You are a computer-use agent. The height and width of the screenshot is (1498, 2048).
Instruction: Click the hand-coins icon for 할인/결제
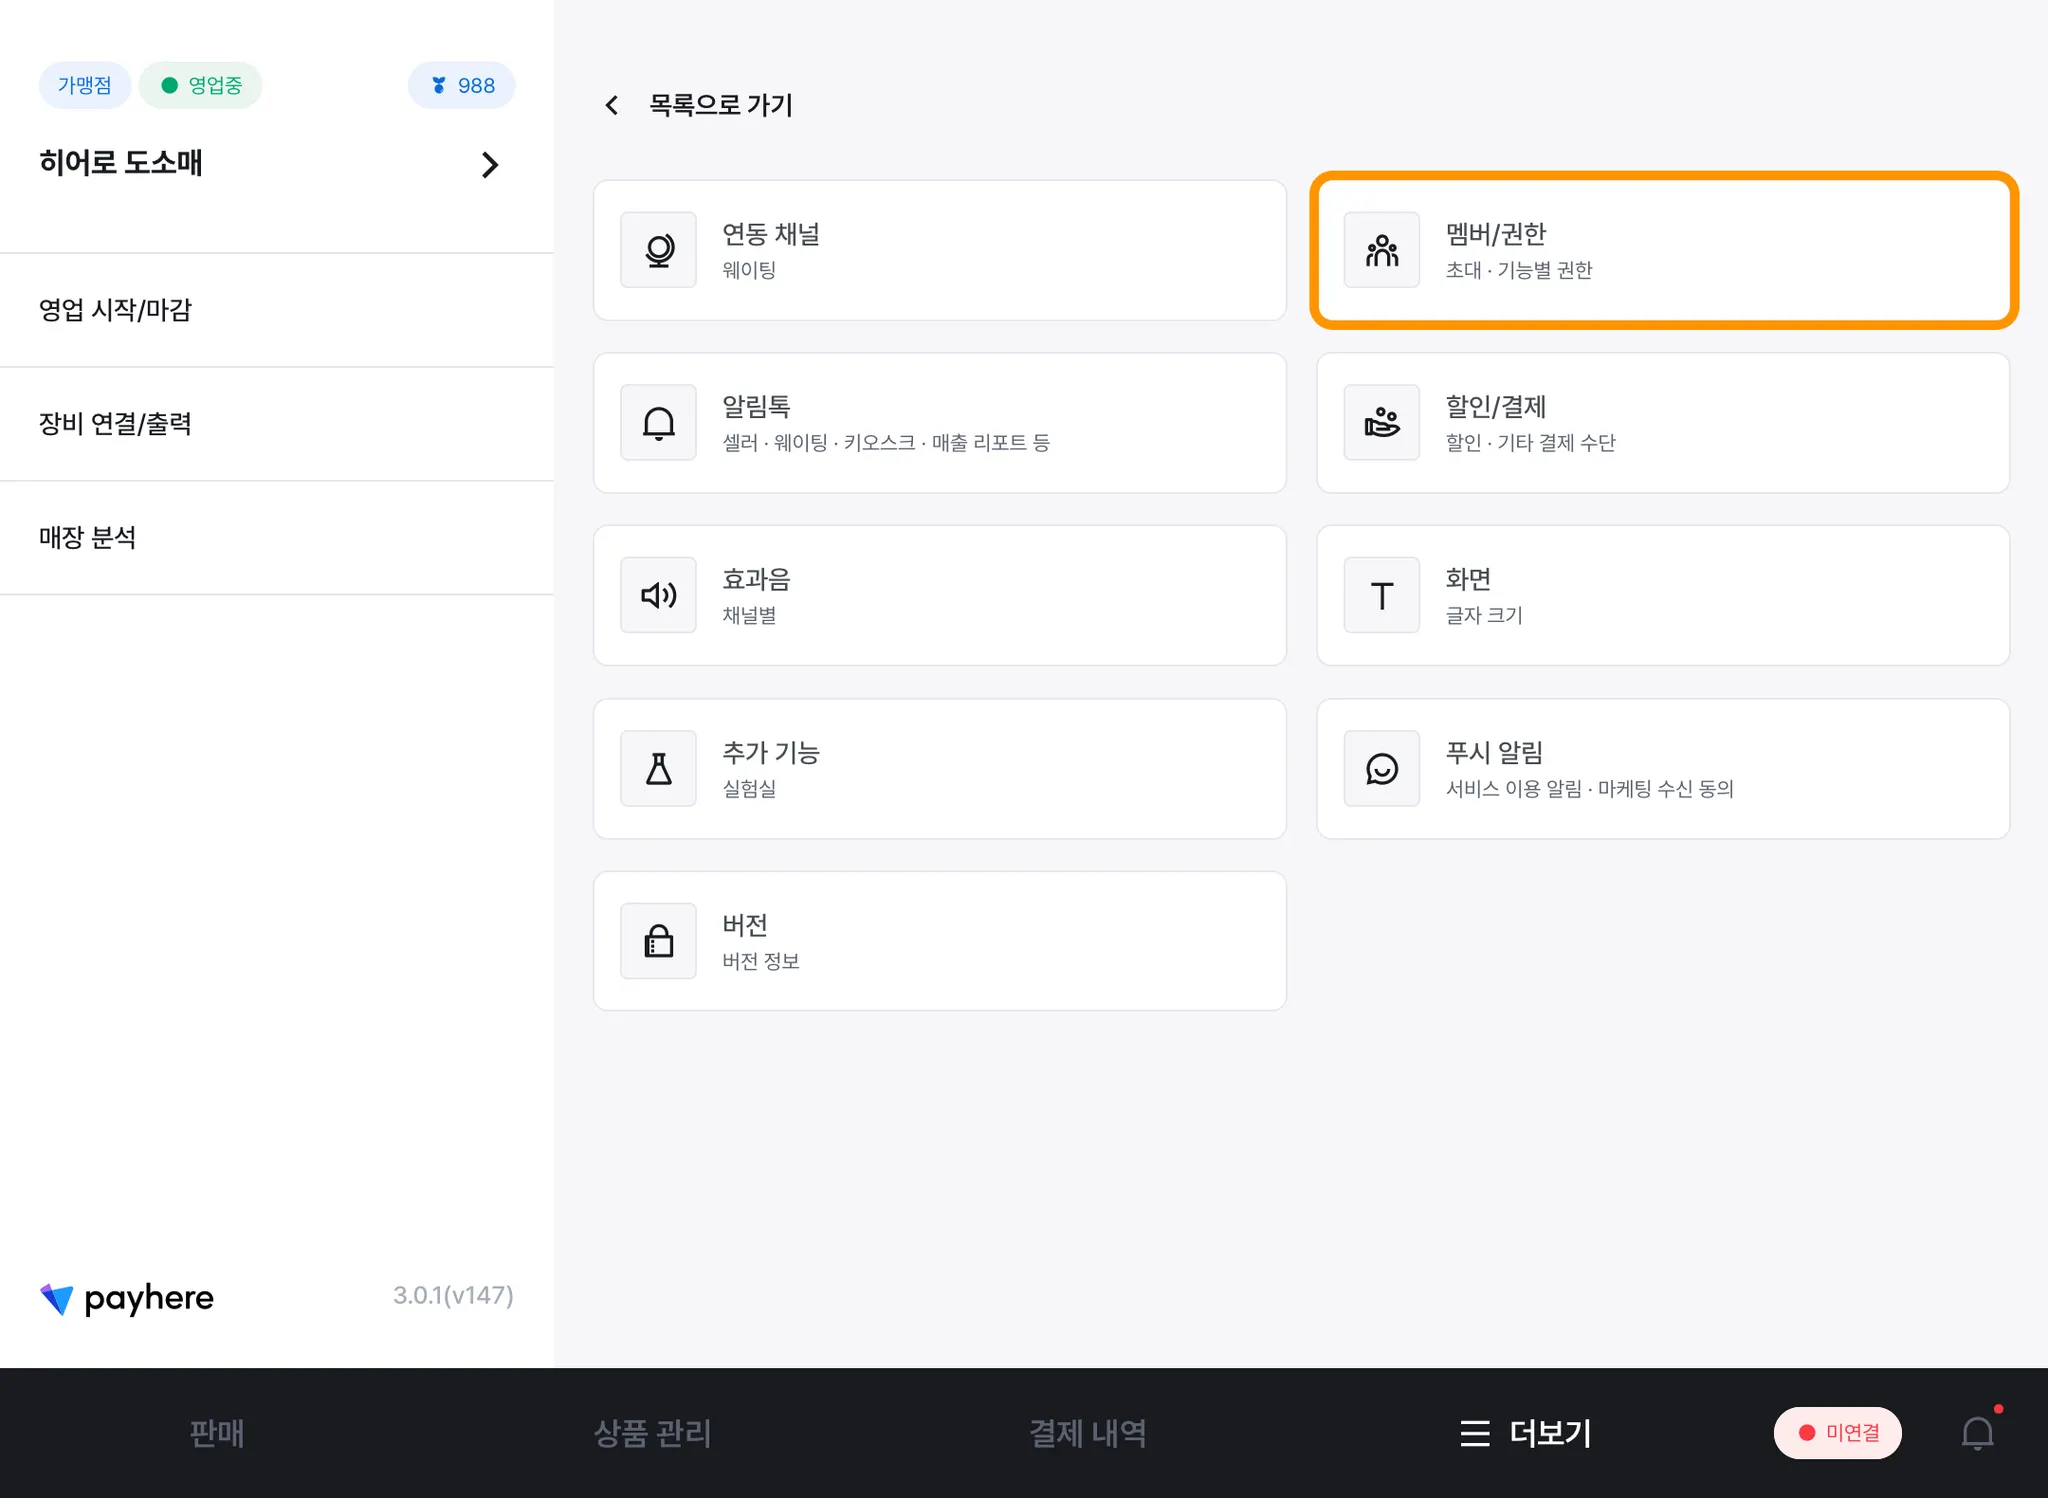pos(1381,423)
